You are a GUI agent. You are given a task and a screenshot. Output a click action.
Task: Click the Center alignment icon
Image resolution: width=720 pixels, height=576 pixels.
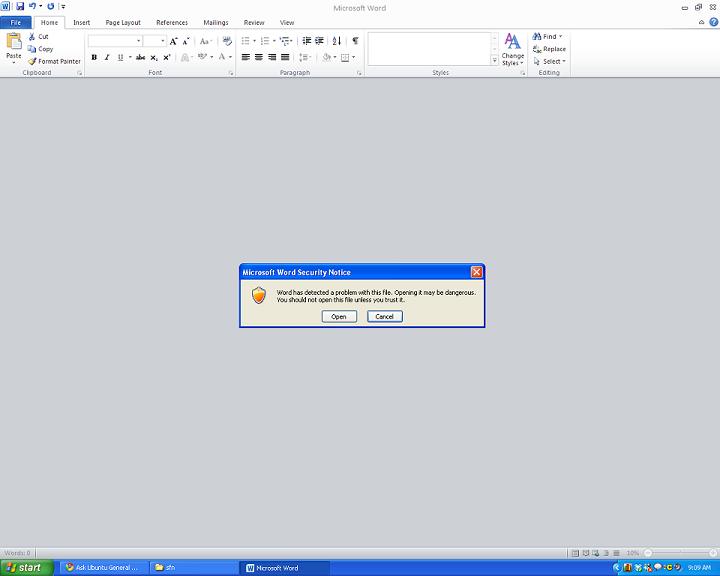point(259,57)
